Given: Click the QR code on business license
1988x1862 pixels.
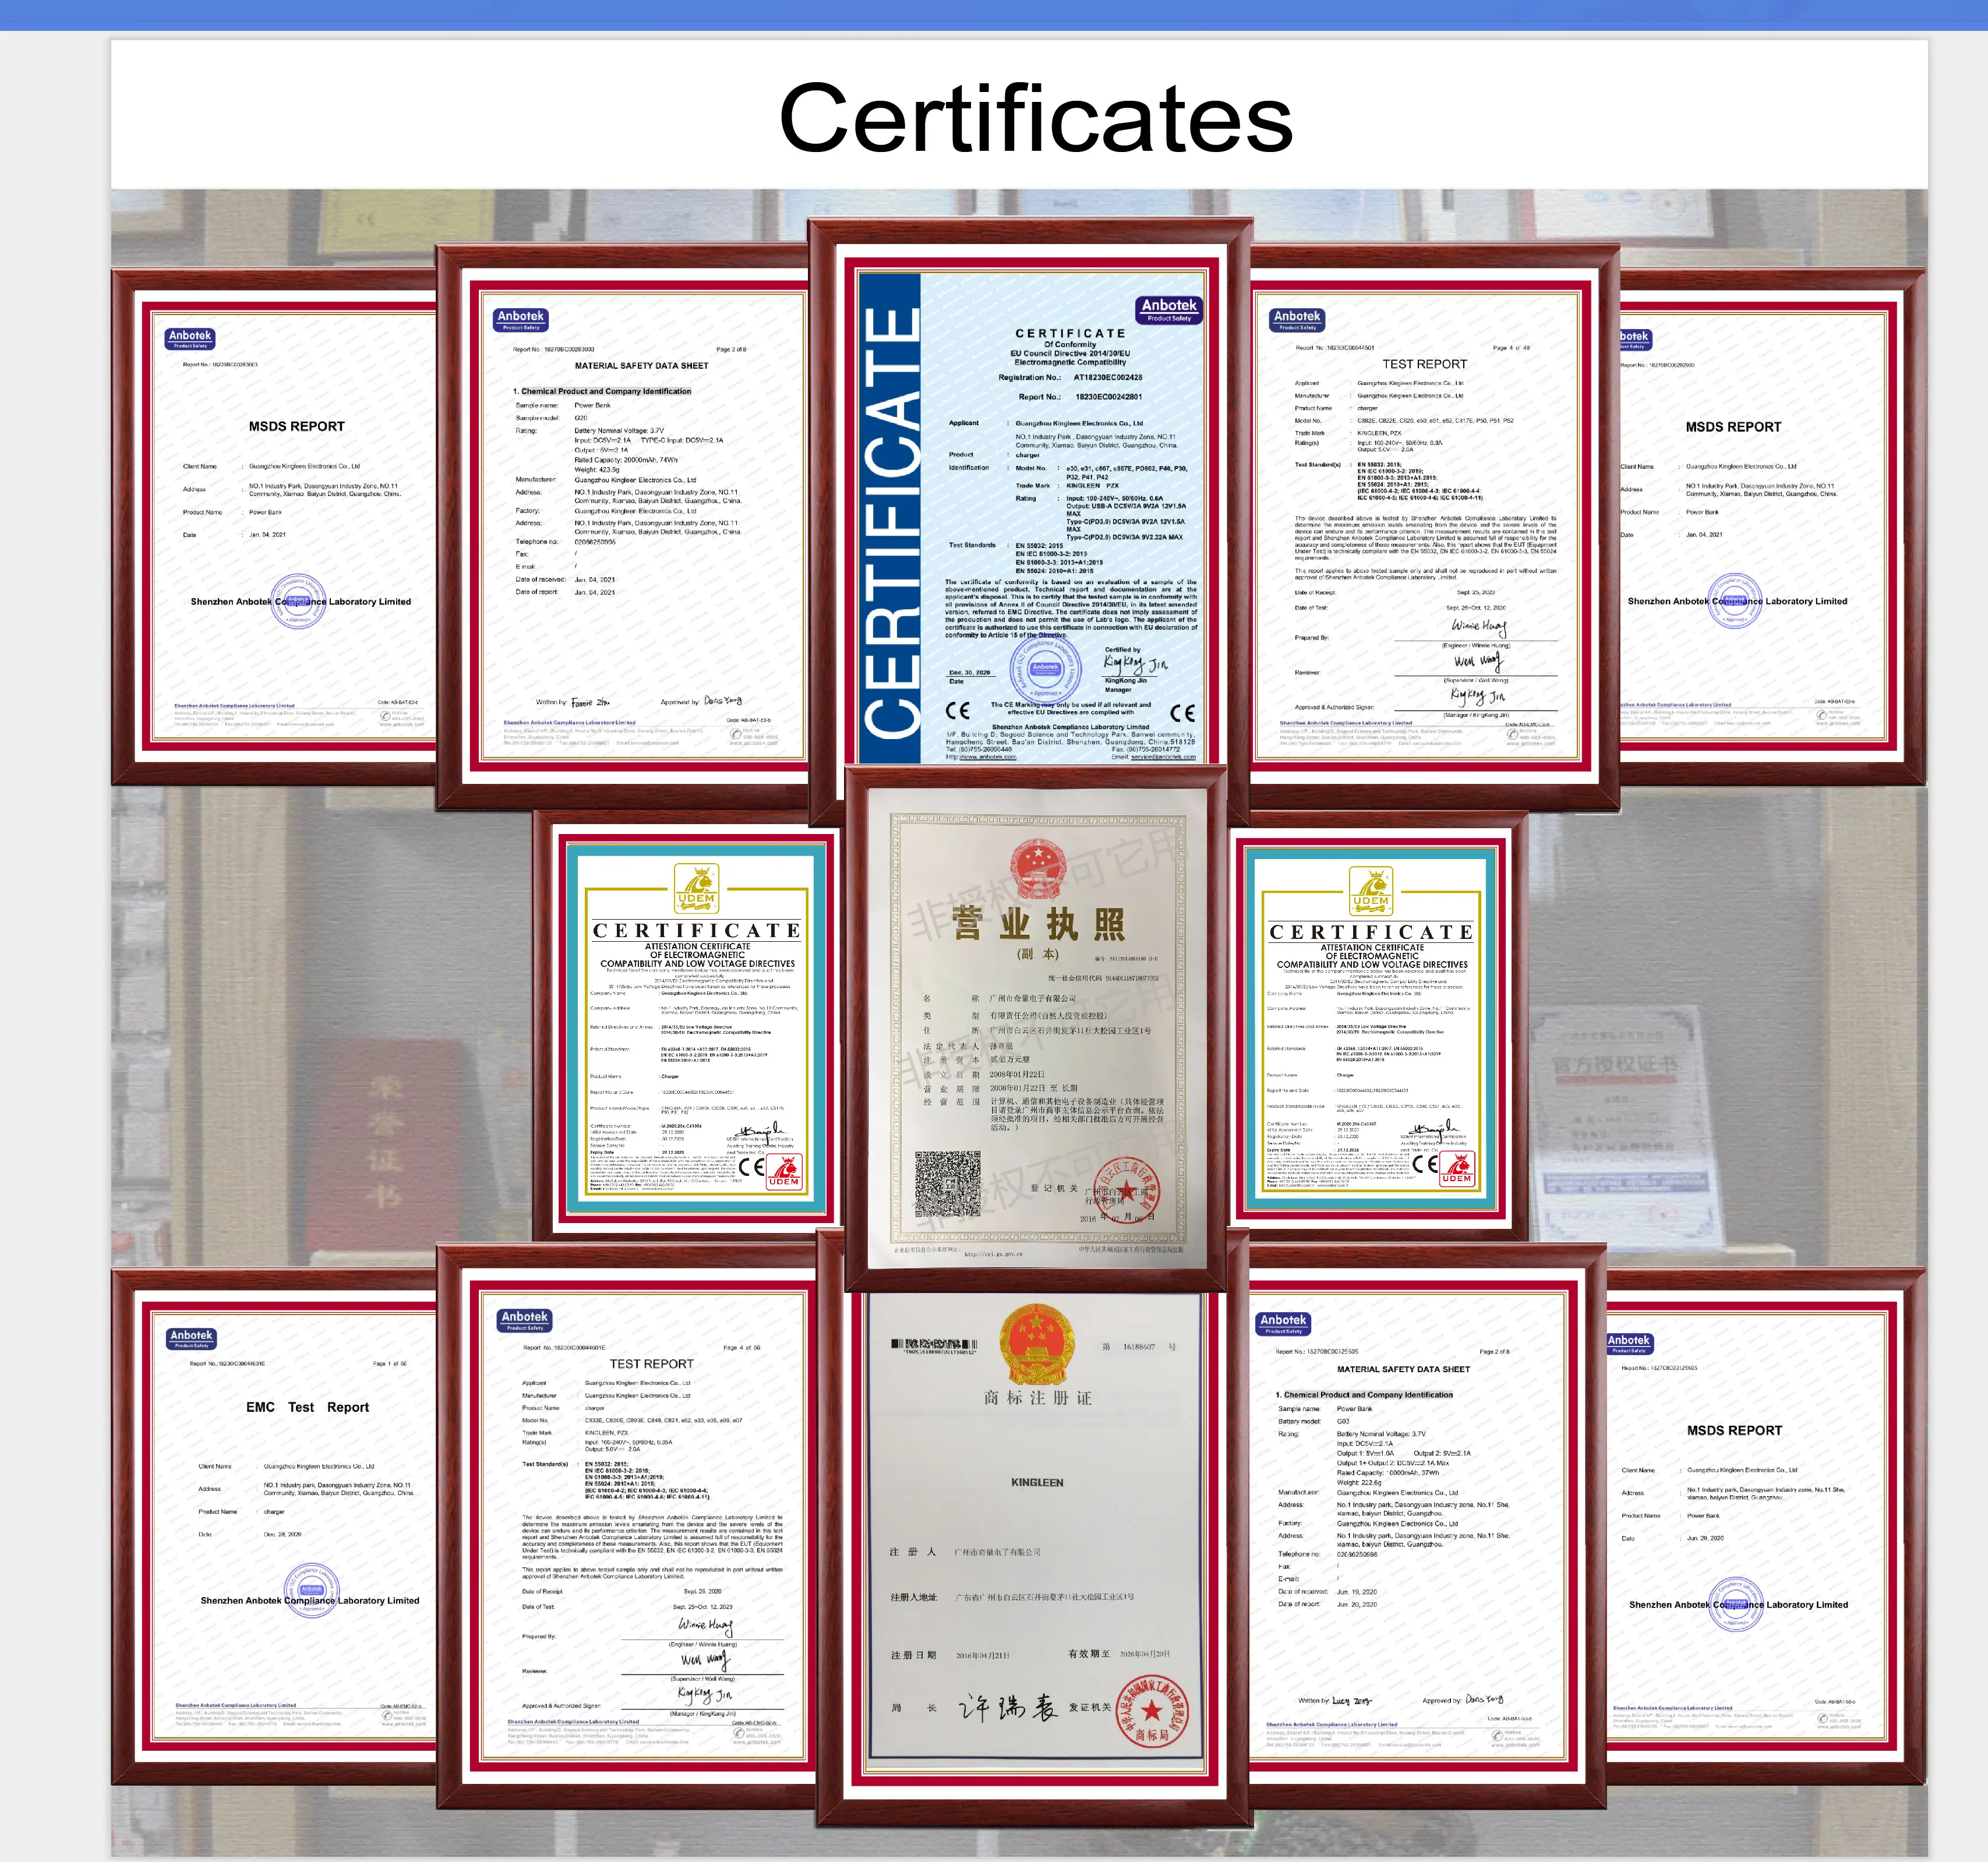Looking at the screenshot, I should click(947, 1183).
